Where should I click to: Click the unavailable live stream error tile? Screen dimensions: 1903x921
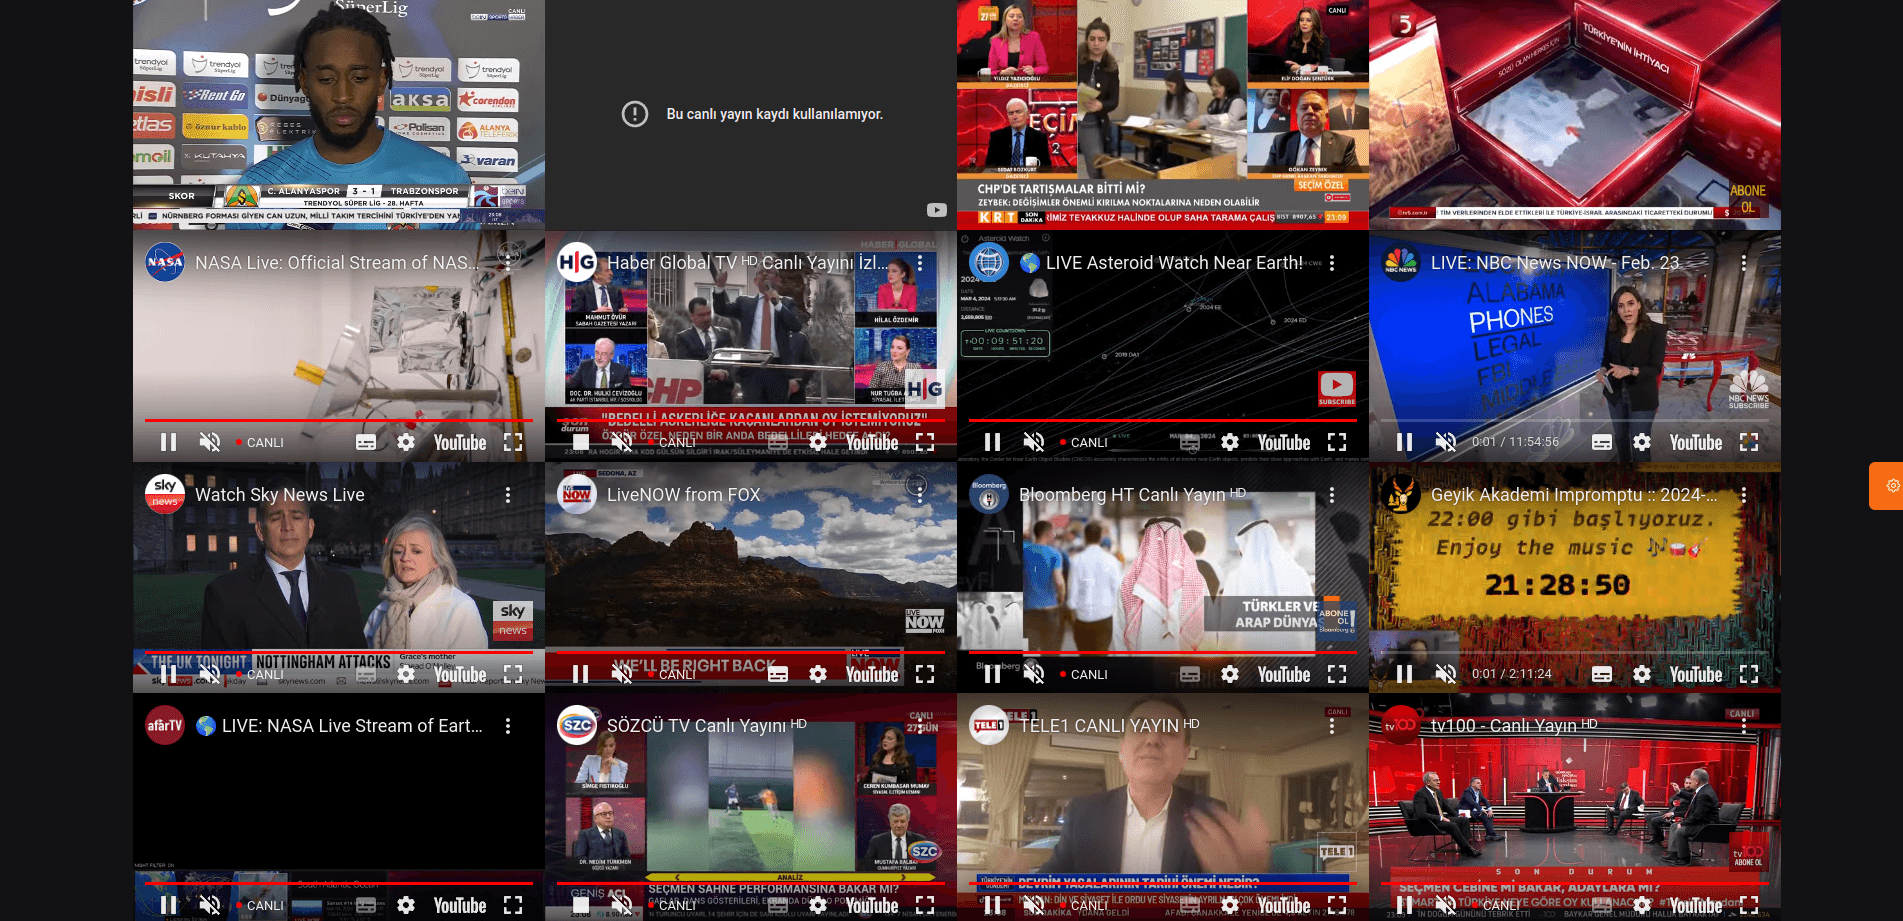(751, 114)
